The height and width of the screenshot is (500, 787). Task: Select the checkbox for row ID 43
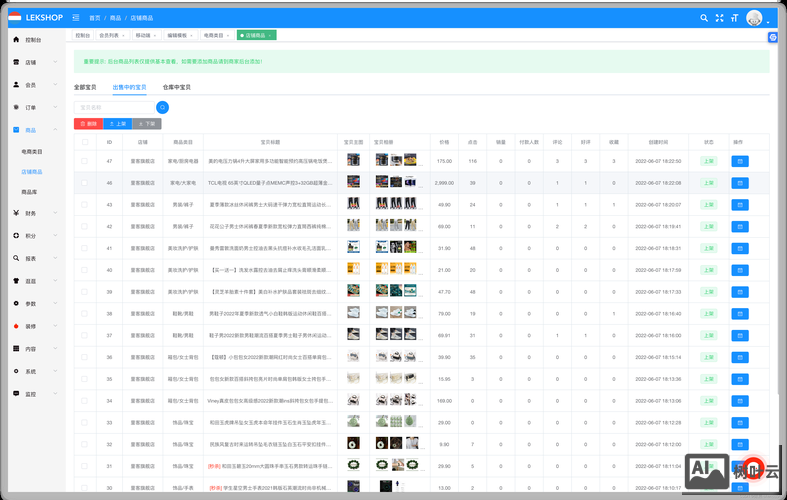coord(84,204)
